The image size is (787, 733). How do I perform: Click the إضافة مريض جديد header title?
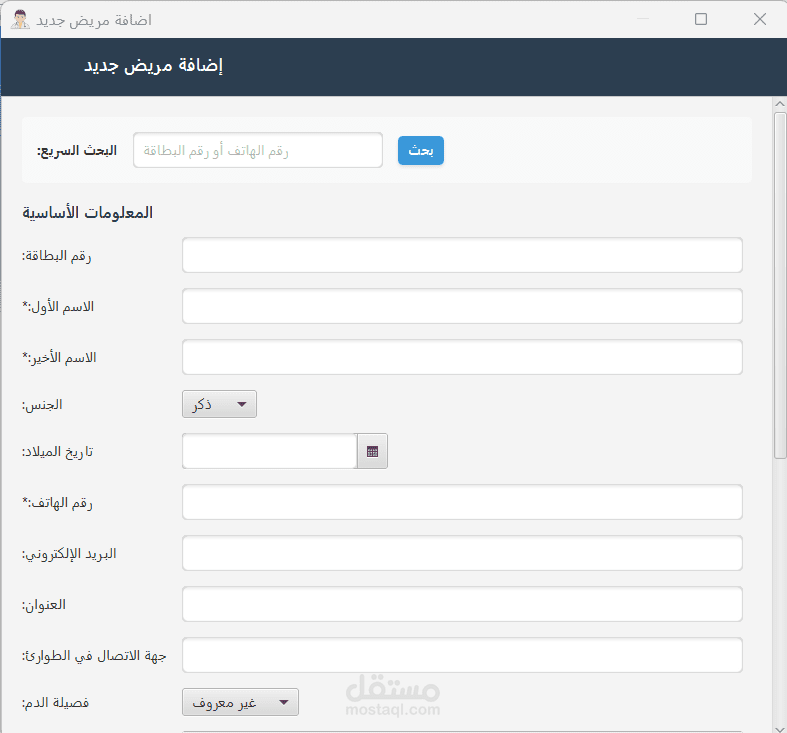tap(153, 65)
